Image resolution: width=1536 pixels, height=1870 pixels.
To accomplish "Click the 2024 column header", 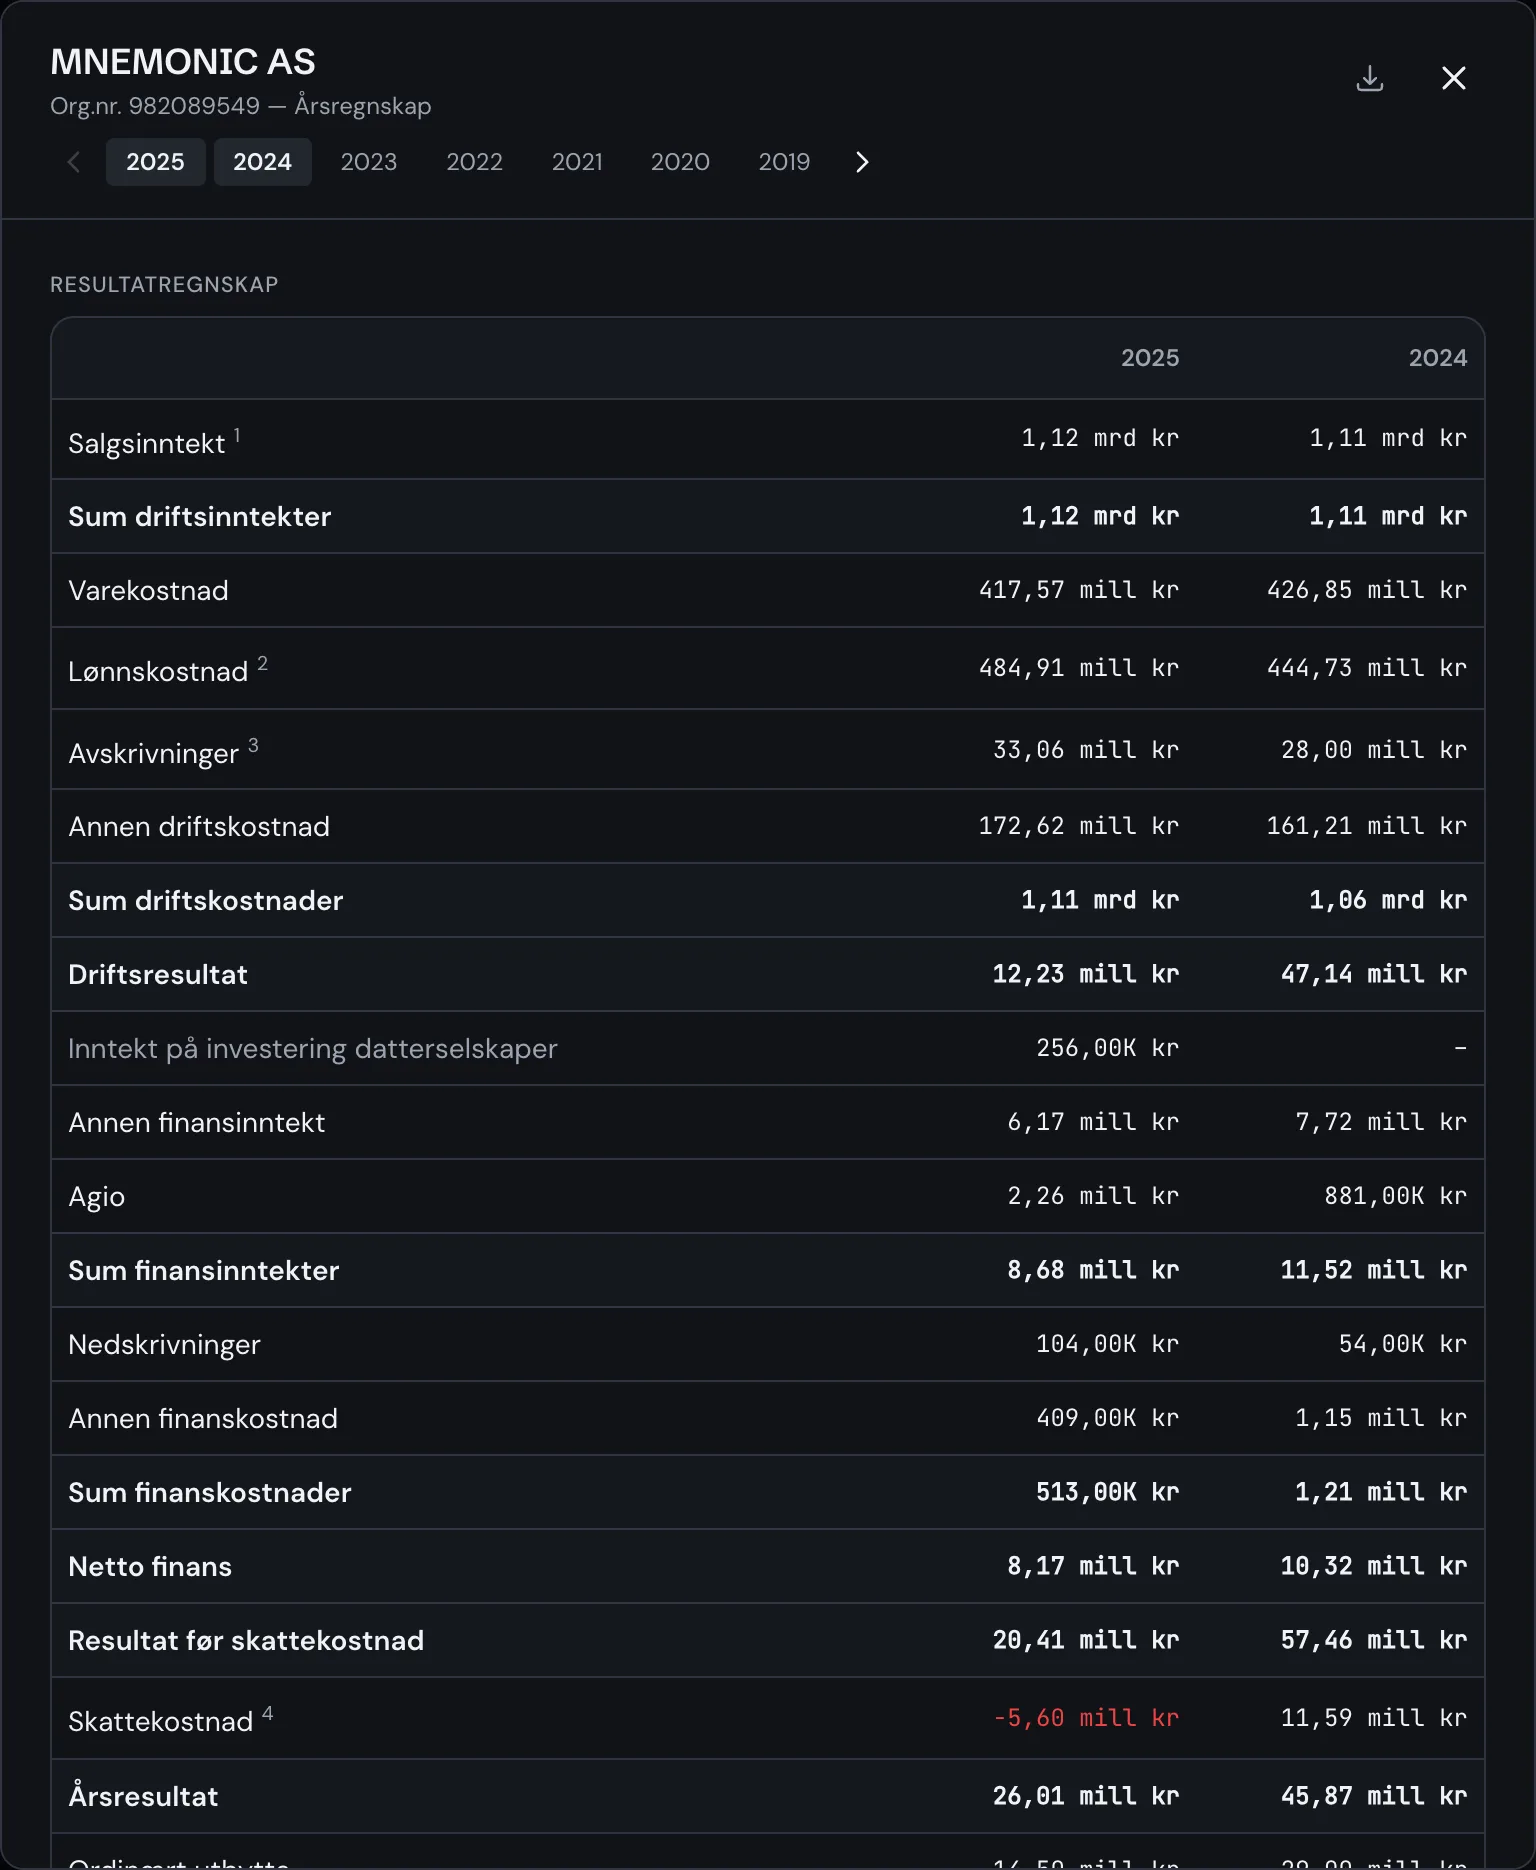I will 1438,358.
